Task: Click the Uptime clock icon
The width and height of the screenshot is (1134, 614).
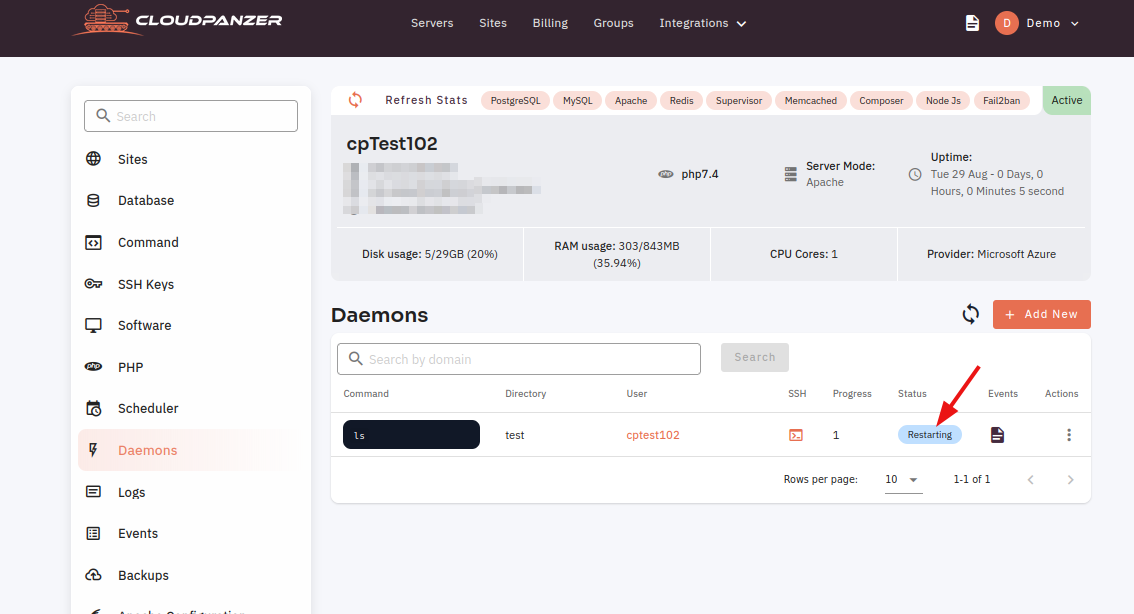Action: [x=915, y=174]
